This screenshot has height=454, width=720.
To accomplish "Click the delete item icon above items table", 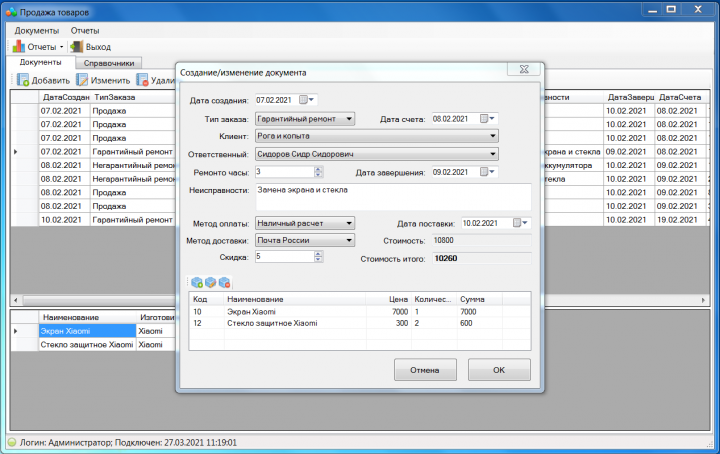I will click(x=225, y=282).
